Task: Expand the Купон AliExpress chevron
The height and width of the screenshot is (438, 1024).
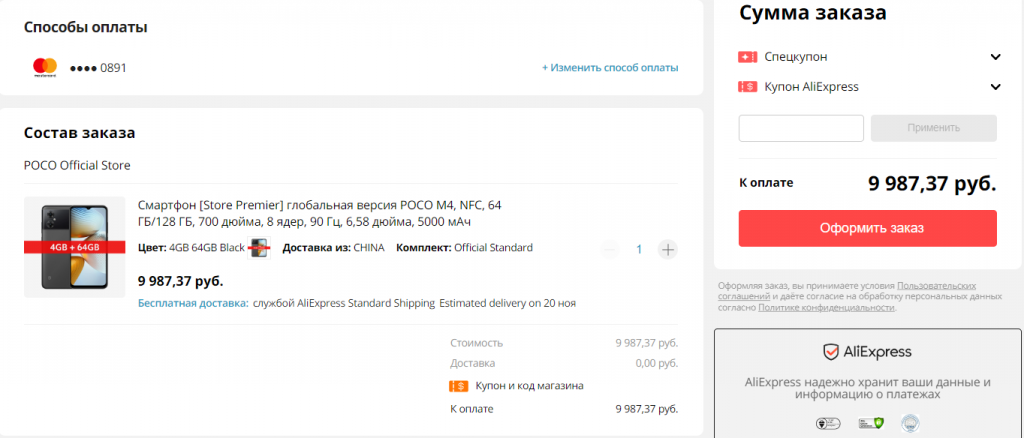Action: (995, 87)
